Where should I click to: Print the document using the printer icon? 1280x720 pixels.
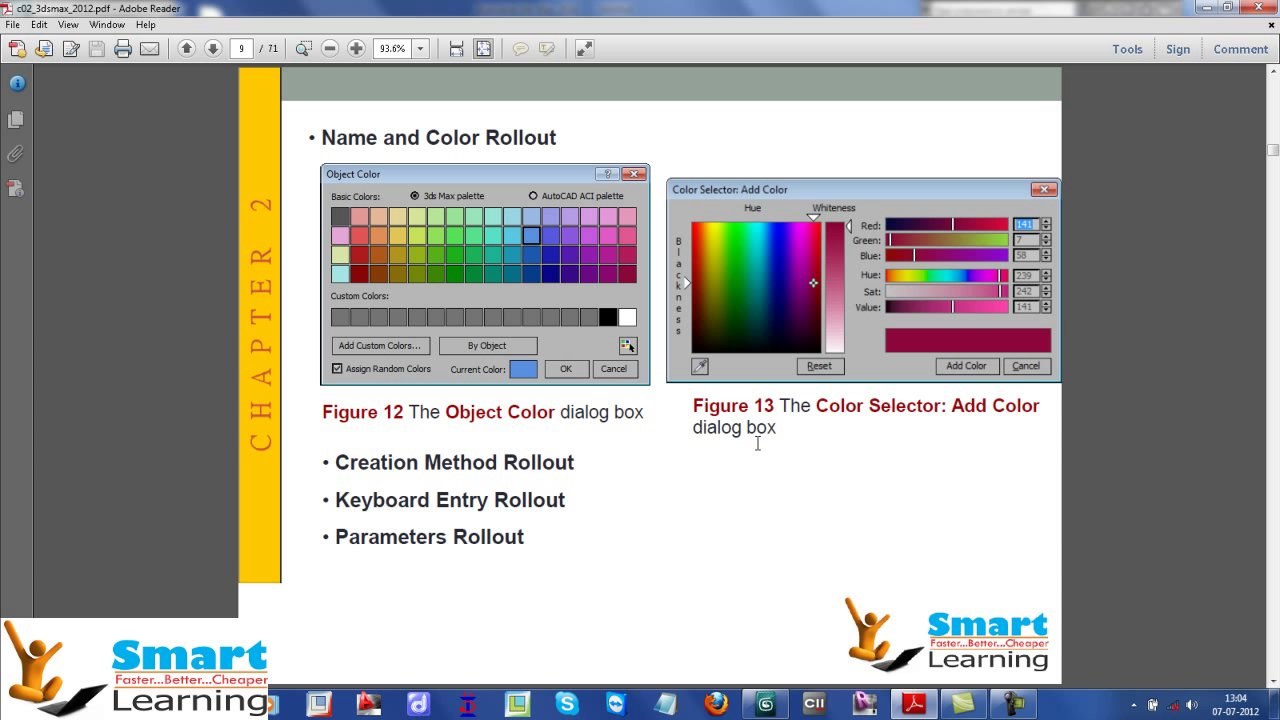click(x=123, y=49)
